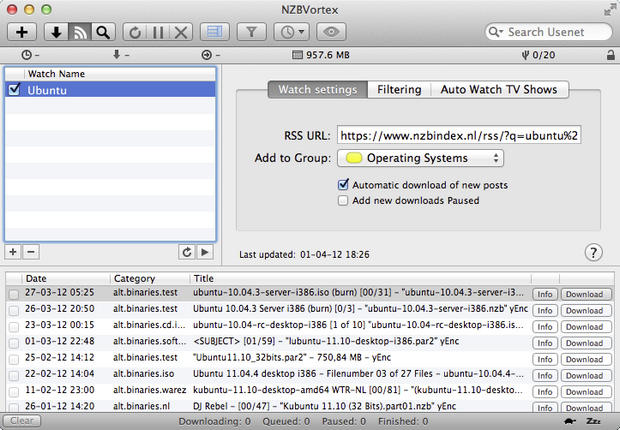Select the RSS feed watch view icon
The image size is (620, 430).
pyautogui.click(x=80, y=32)
